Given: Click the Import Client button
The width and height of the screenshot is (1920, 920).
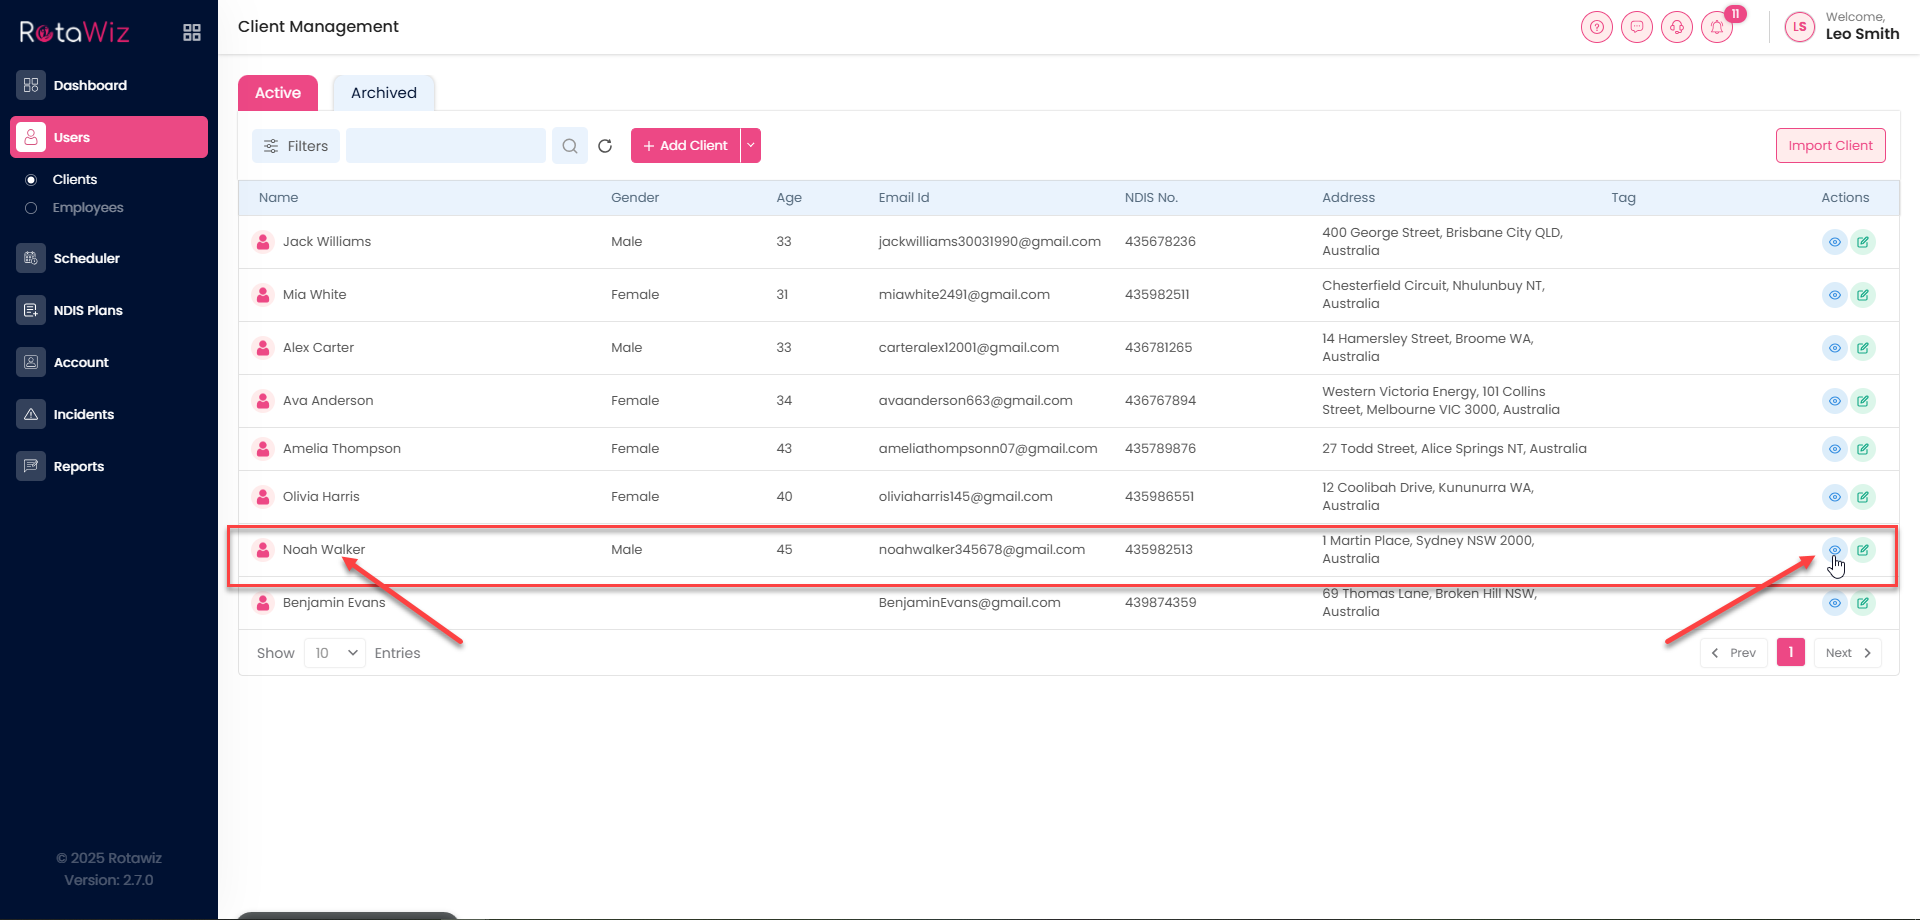Looking at the screenshot, I should click(x=1830, y=146).
